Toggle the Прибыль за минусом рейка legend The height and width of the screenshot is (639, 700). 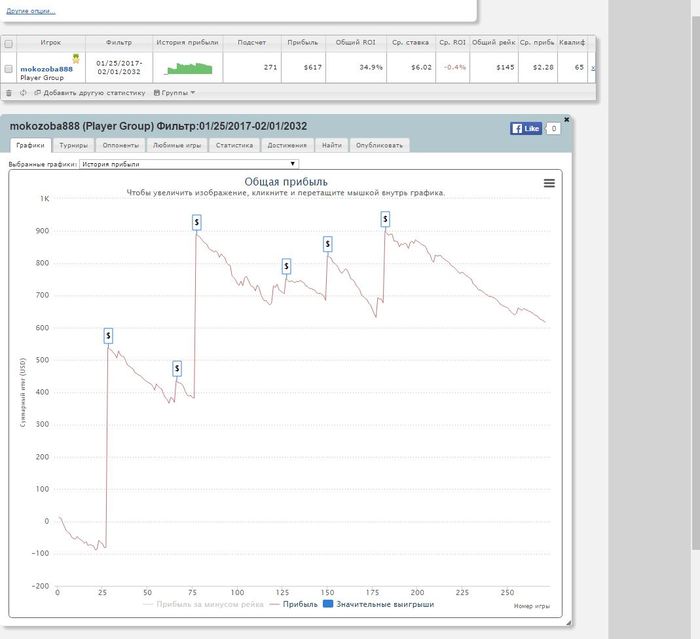(203, 604)
